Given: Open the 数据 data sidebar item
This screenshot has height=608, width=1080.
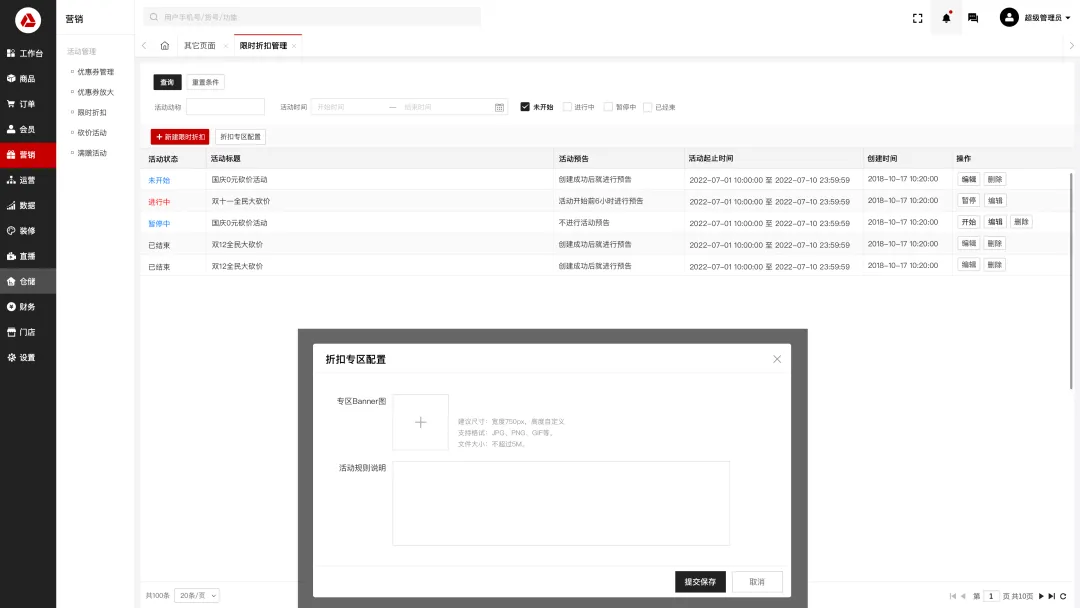Looking at the screenshot, I should point(28,205).
